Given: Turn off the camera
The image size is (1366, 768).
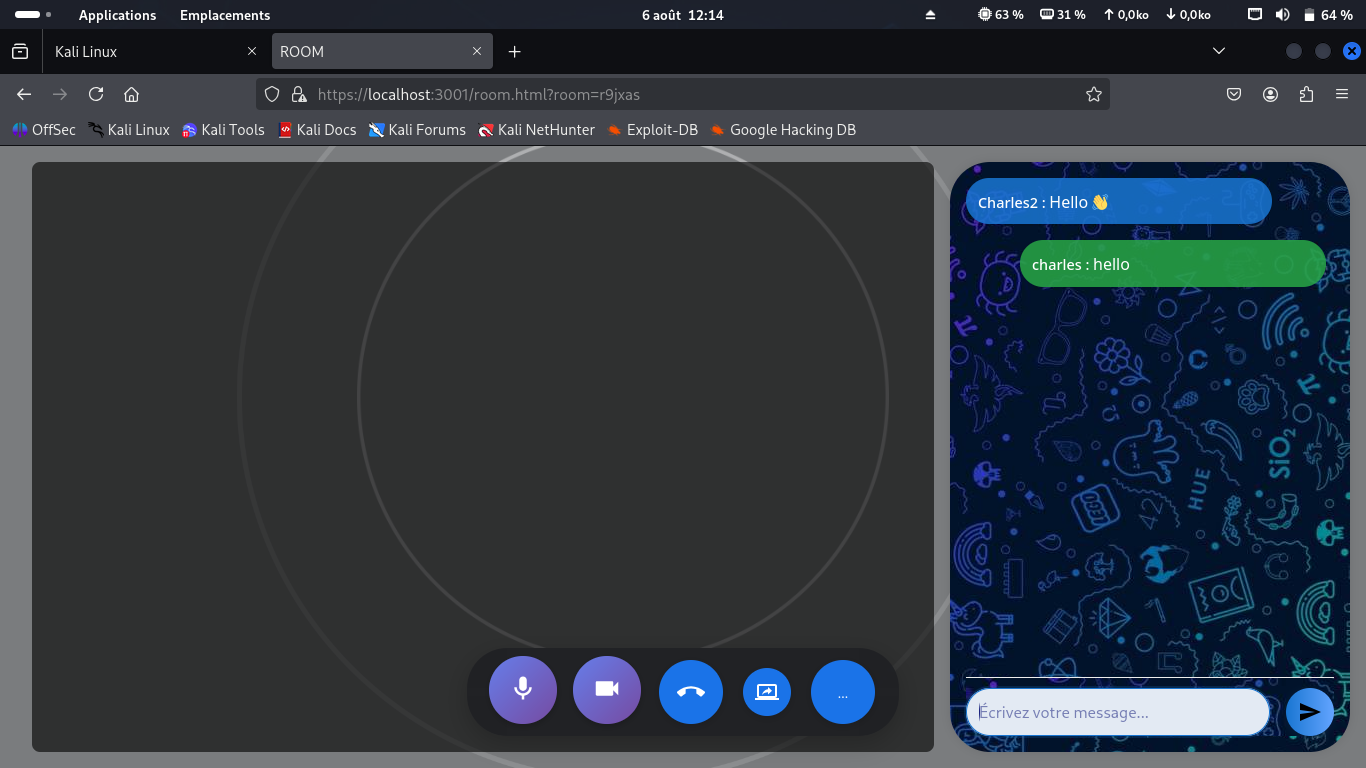Looking at the screenshot, I should coord(606,689).
